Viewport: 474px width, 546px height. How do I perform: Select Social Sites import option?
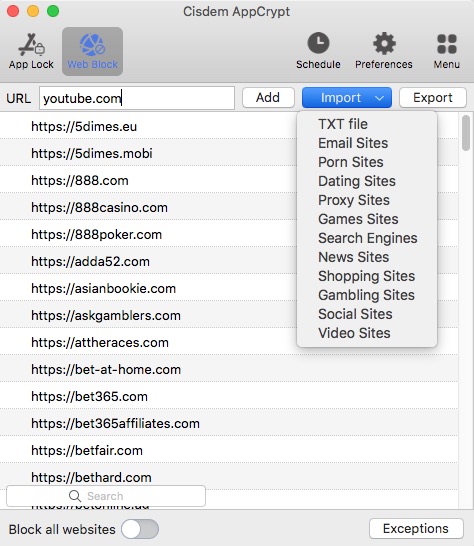[x=355, y=314]
